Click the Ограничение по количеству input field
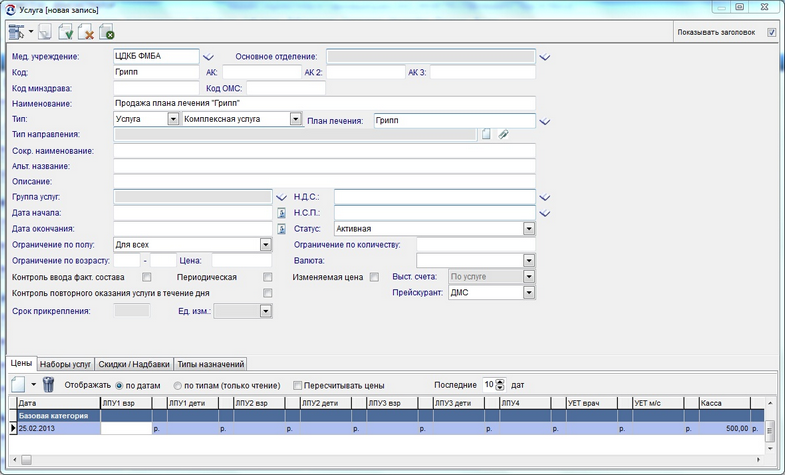785x475 pixels. (x=476, y=245)
